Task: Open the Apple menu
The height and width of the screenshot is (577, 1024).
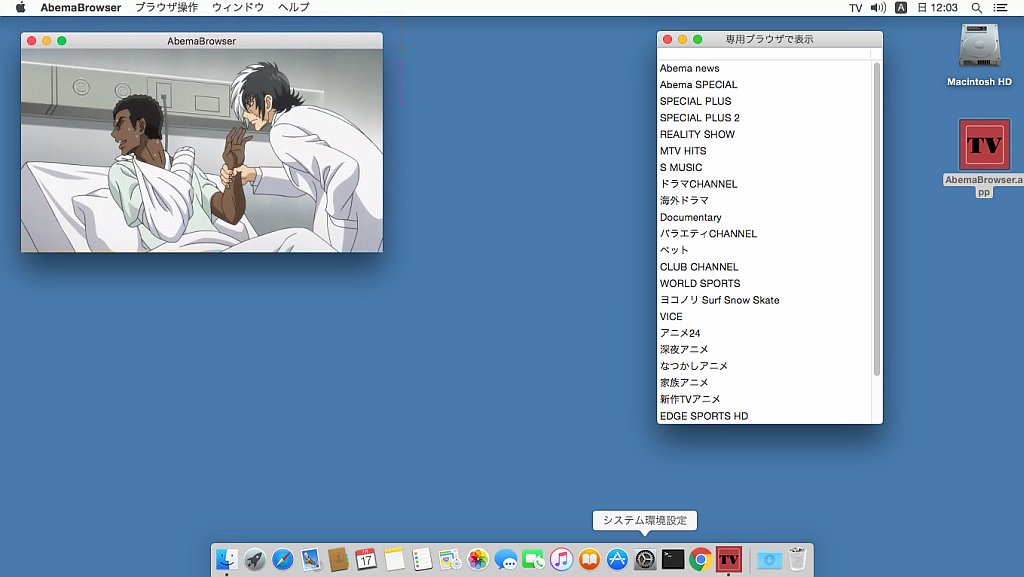Action: pyautogui.click(x=20, y=8)
